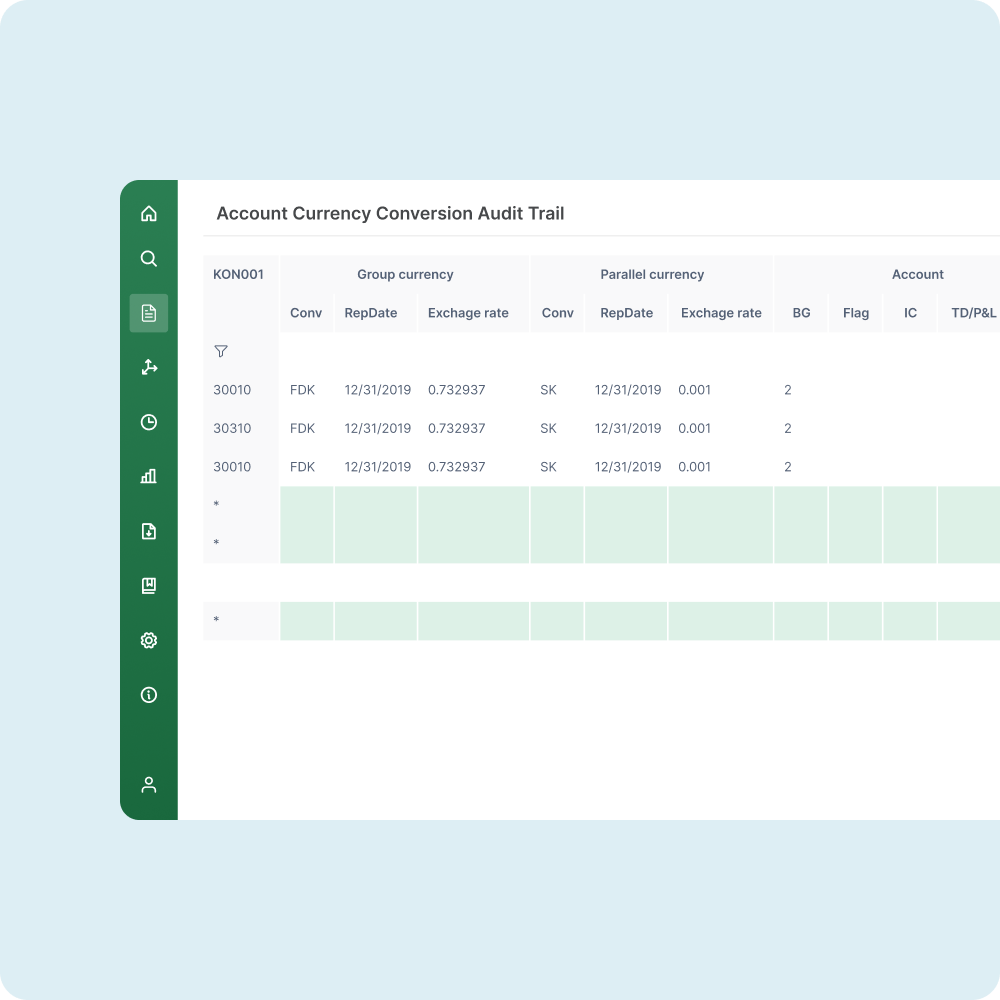Select the row with account 30310
This screenshot has width=1000, height=1000.
pyautogui.click(x=232, y=428)
